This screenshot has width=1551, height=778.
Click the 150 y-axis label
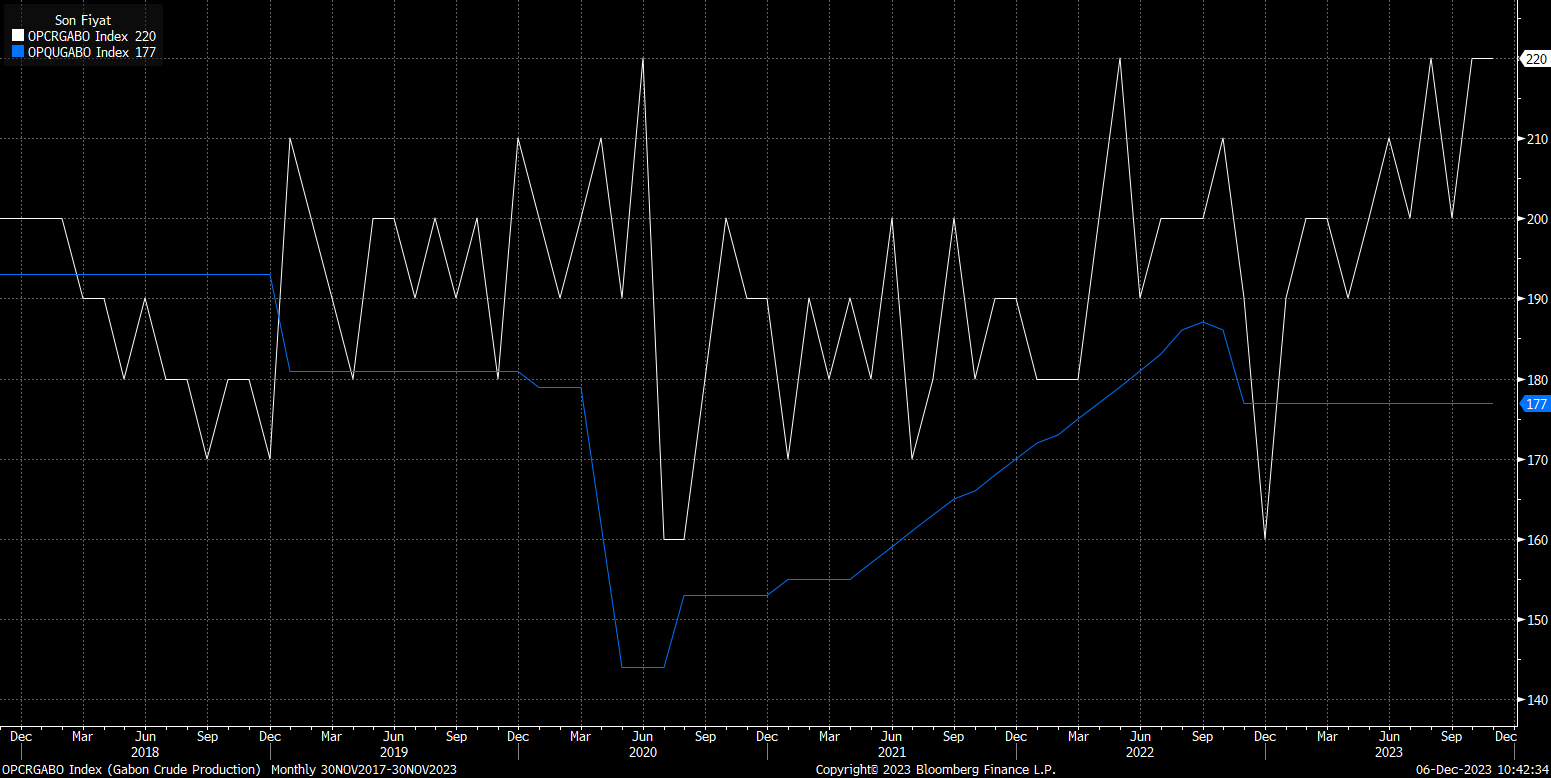(x=1537, y=620)
